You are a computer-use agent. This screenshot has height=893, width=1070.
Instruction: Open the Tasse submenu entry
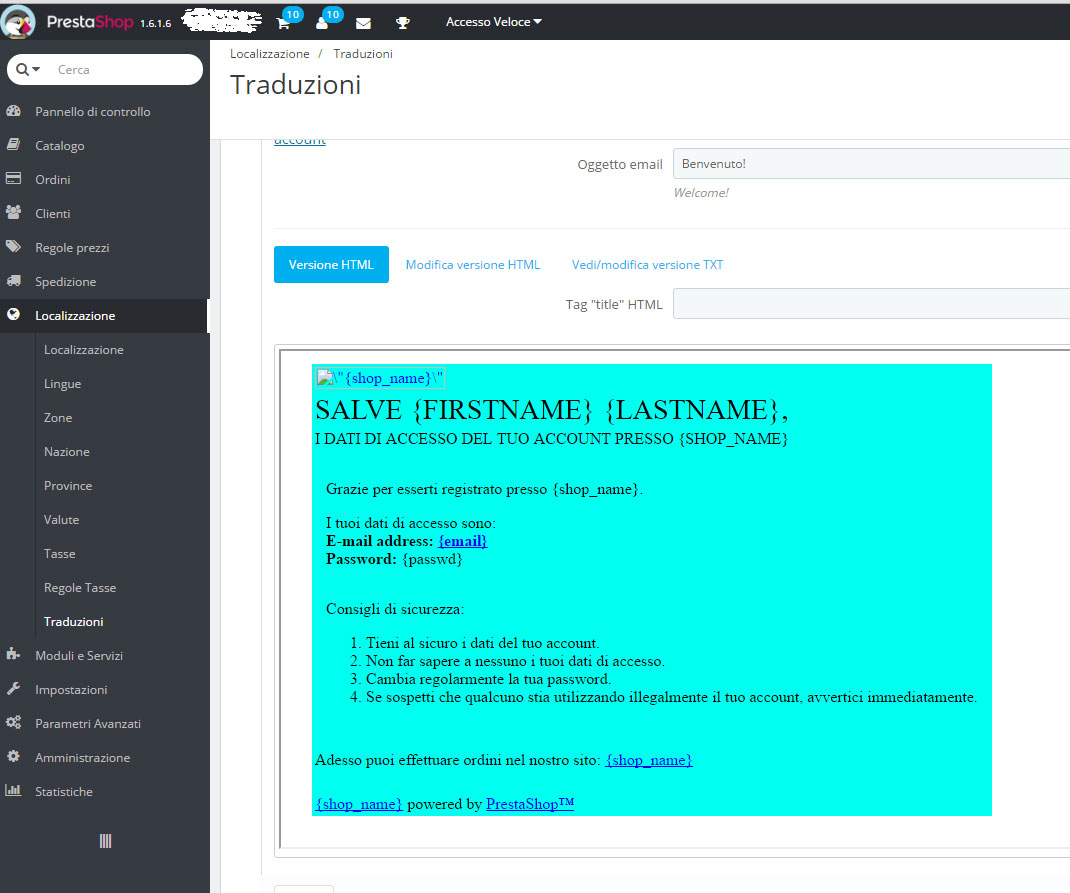pos(59,554)
